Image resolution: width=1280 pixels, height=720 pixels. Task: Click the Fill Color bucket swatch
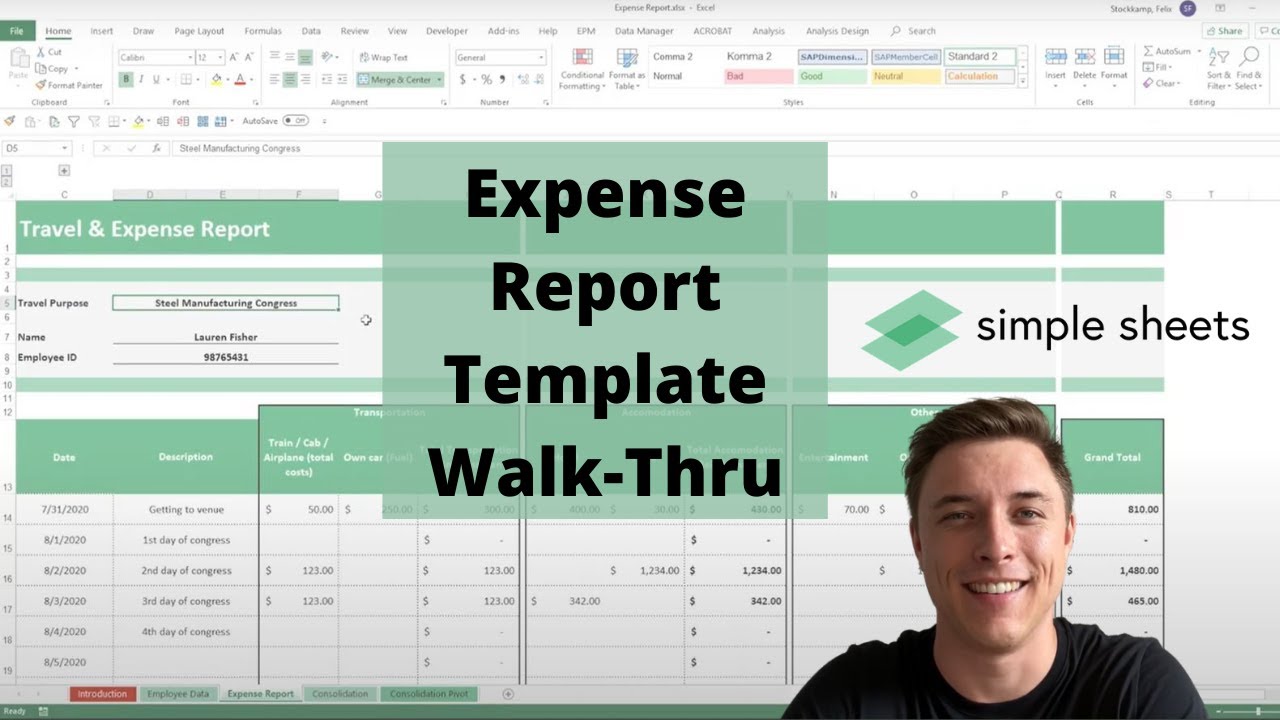click(x=216, y=80)
